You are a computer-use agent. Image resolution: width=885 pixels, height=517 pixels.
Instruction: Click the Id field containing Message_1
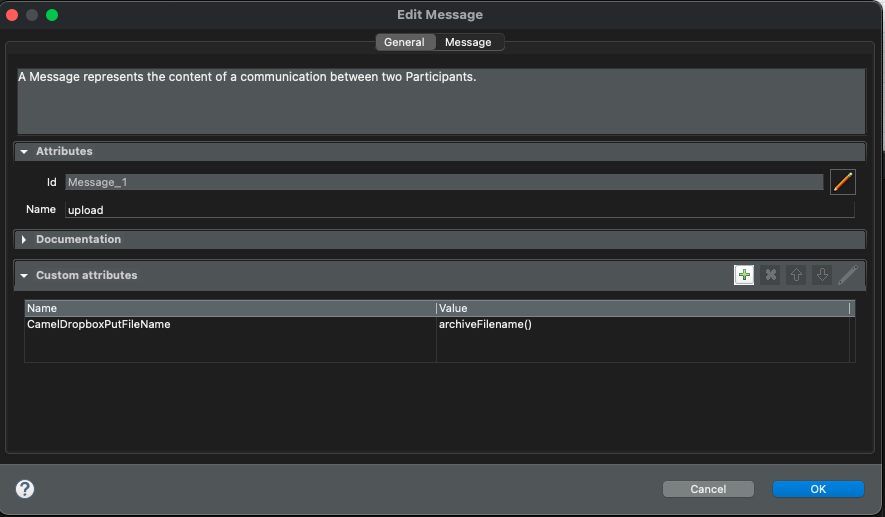(x=444, y=182)
